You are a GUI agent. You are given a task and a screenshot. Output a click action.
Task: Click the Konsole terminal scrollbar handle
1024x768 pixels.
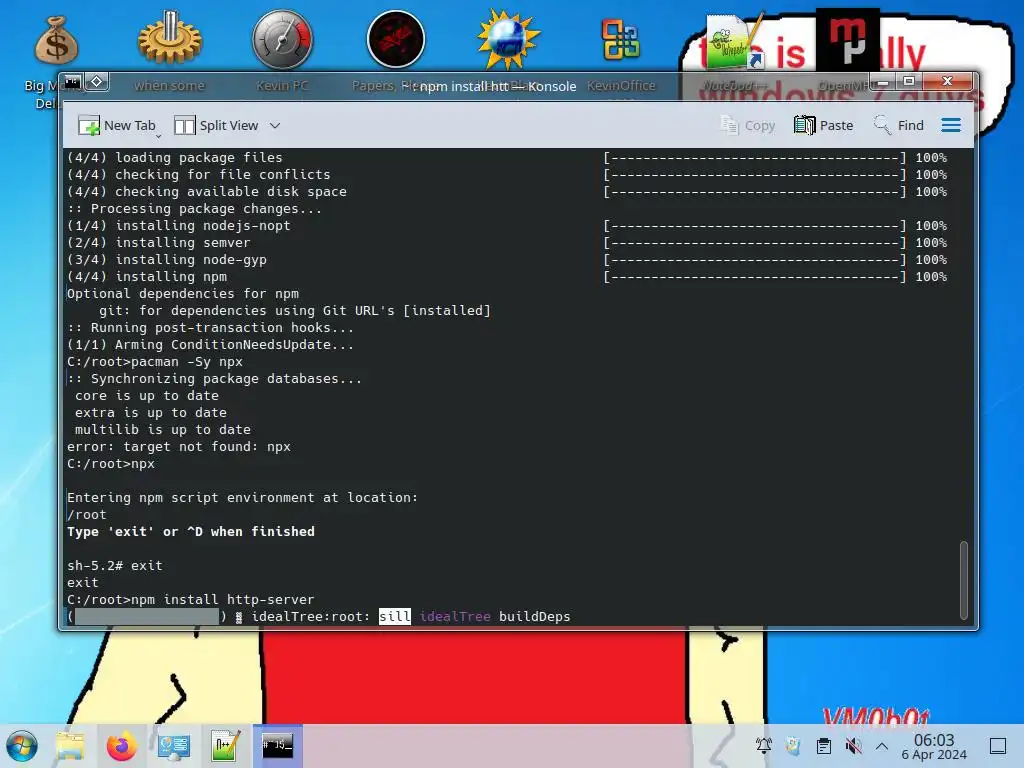coord(963,579)
